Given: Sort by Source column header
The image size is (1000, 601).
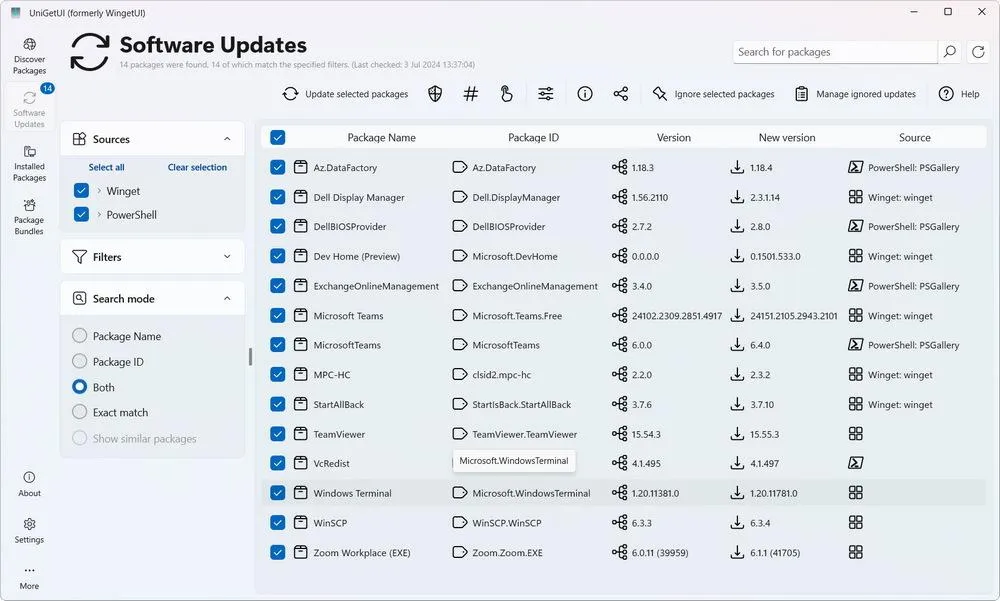Looking at the screenshot, I should (915, 137).
